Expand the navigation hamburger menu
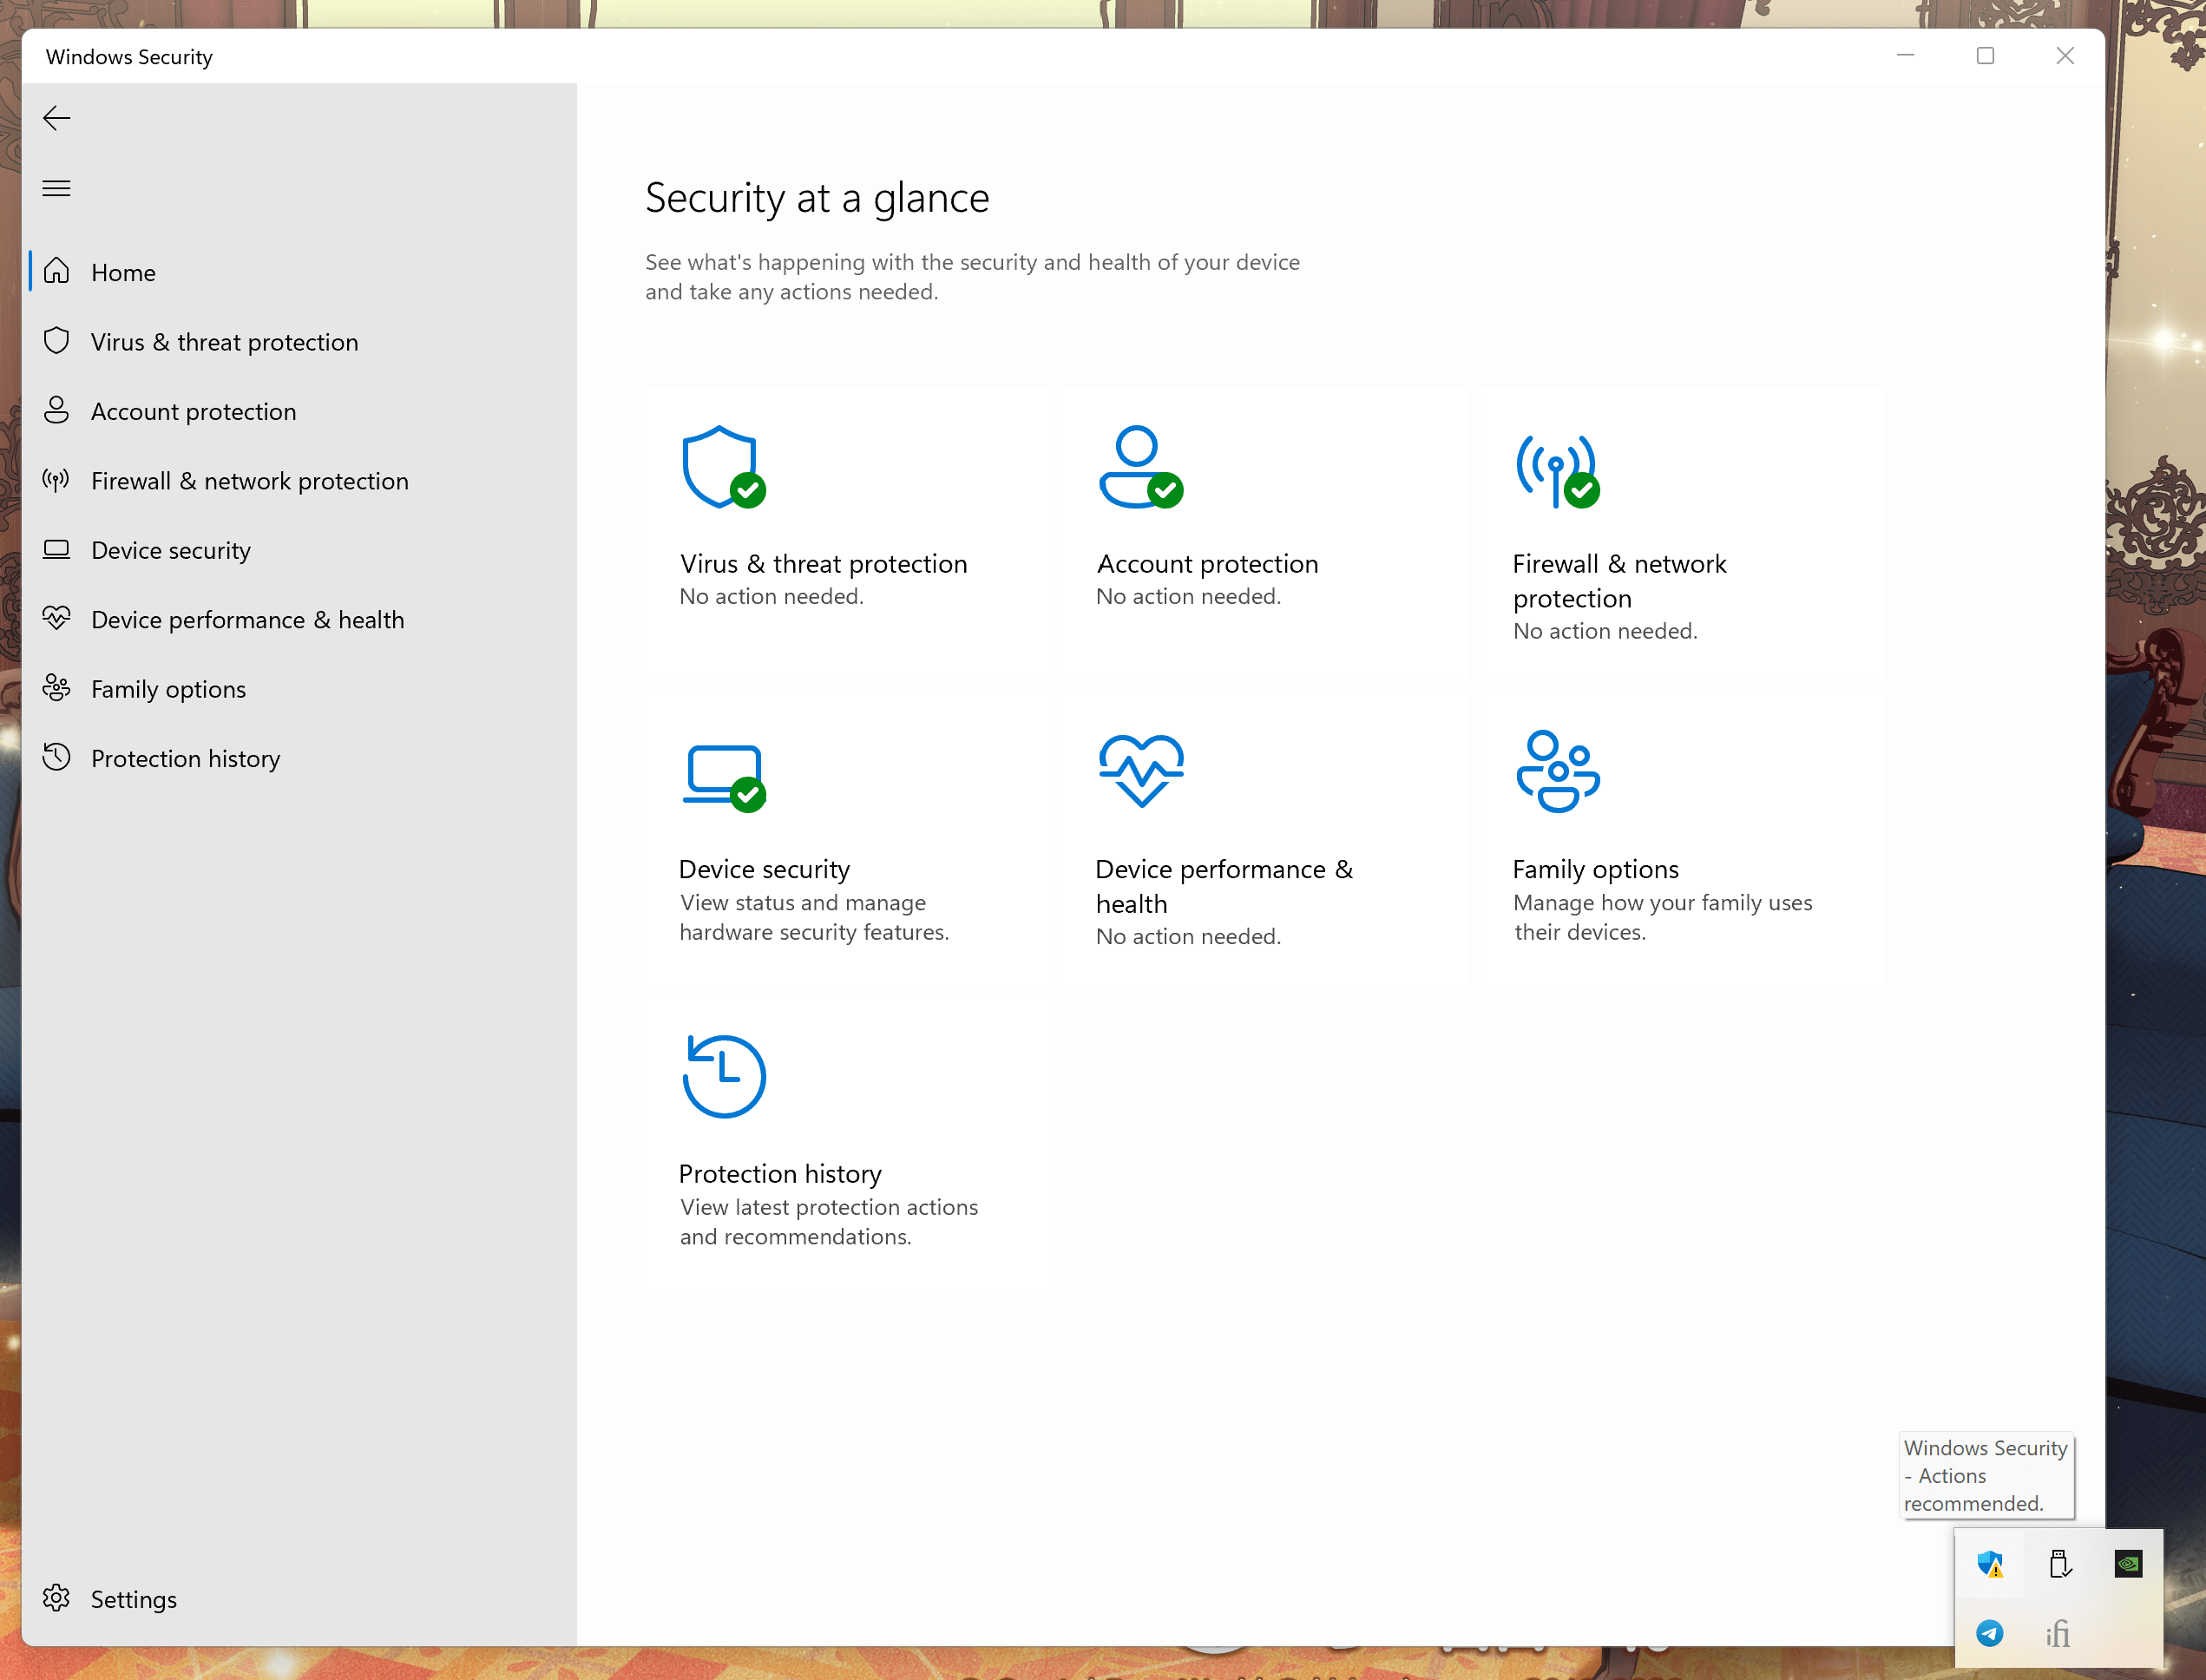This screenshot has height=1680, width=2206. (x=56, y=188)
